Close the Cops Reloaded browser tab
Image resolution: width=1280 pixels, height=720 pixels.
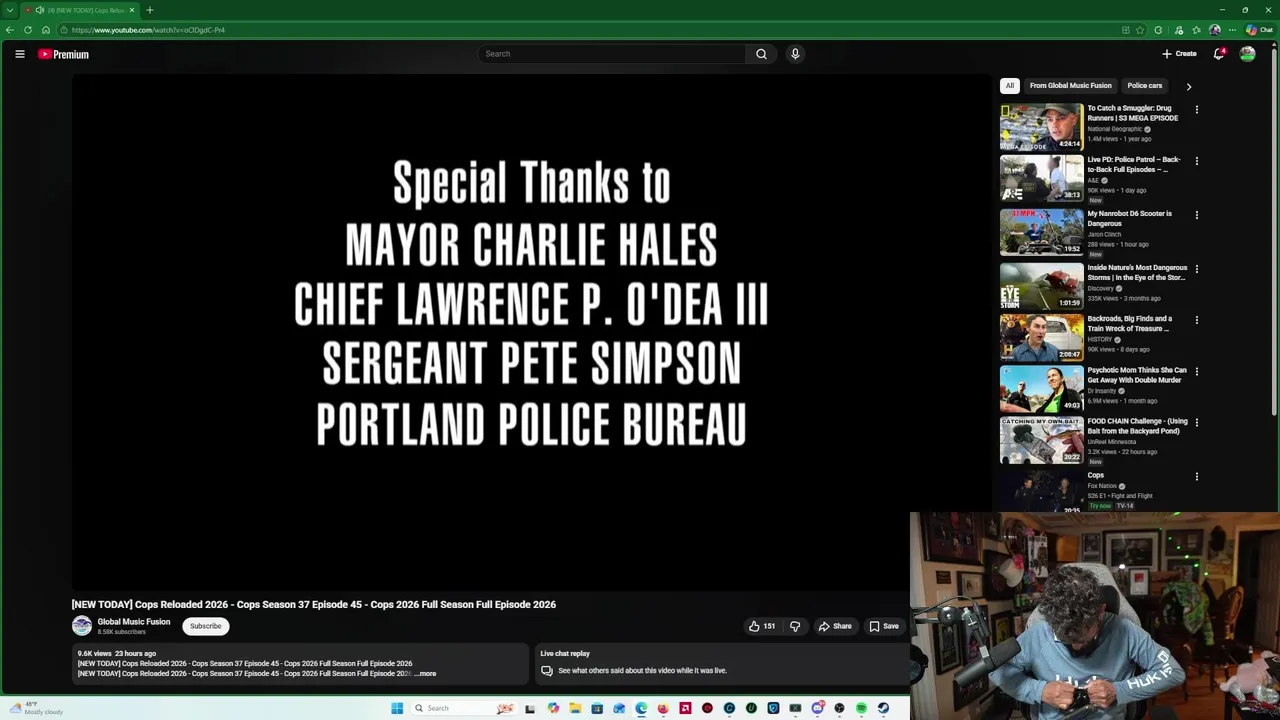pos(132,10)
